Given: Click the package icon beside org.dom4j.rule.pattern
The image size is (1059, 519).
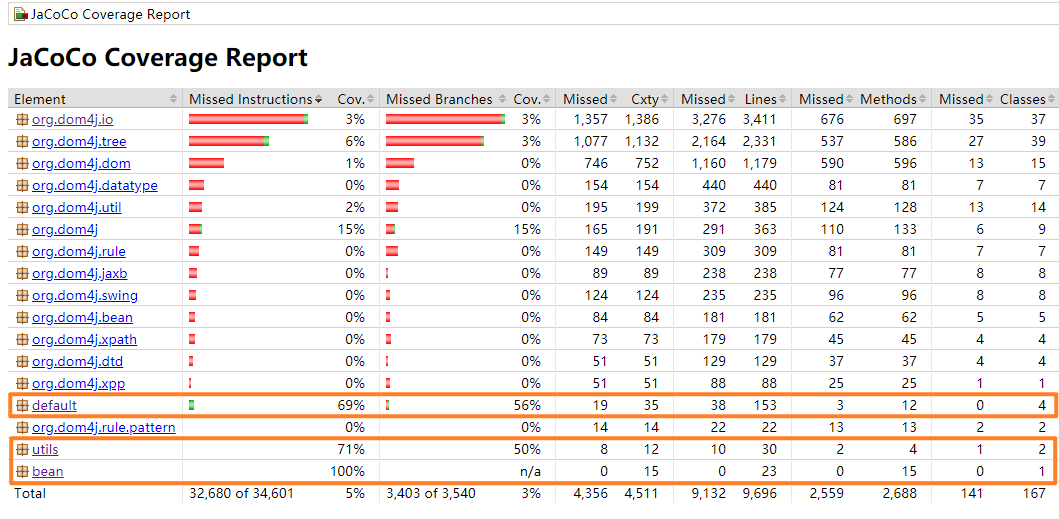Looking at the screenshot, I should 22,427.
